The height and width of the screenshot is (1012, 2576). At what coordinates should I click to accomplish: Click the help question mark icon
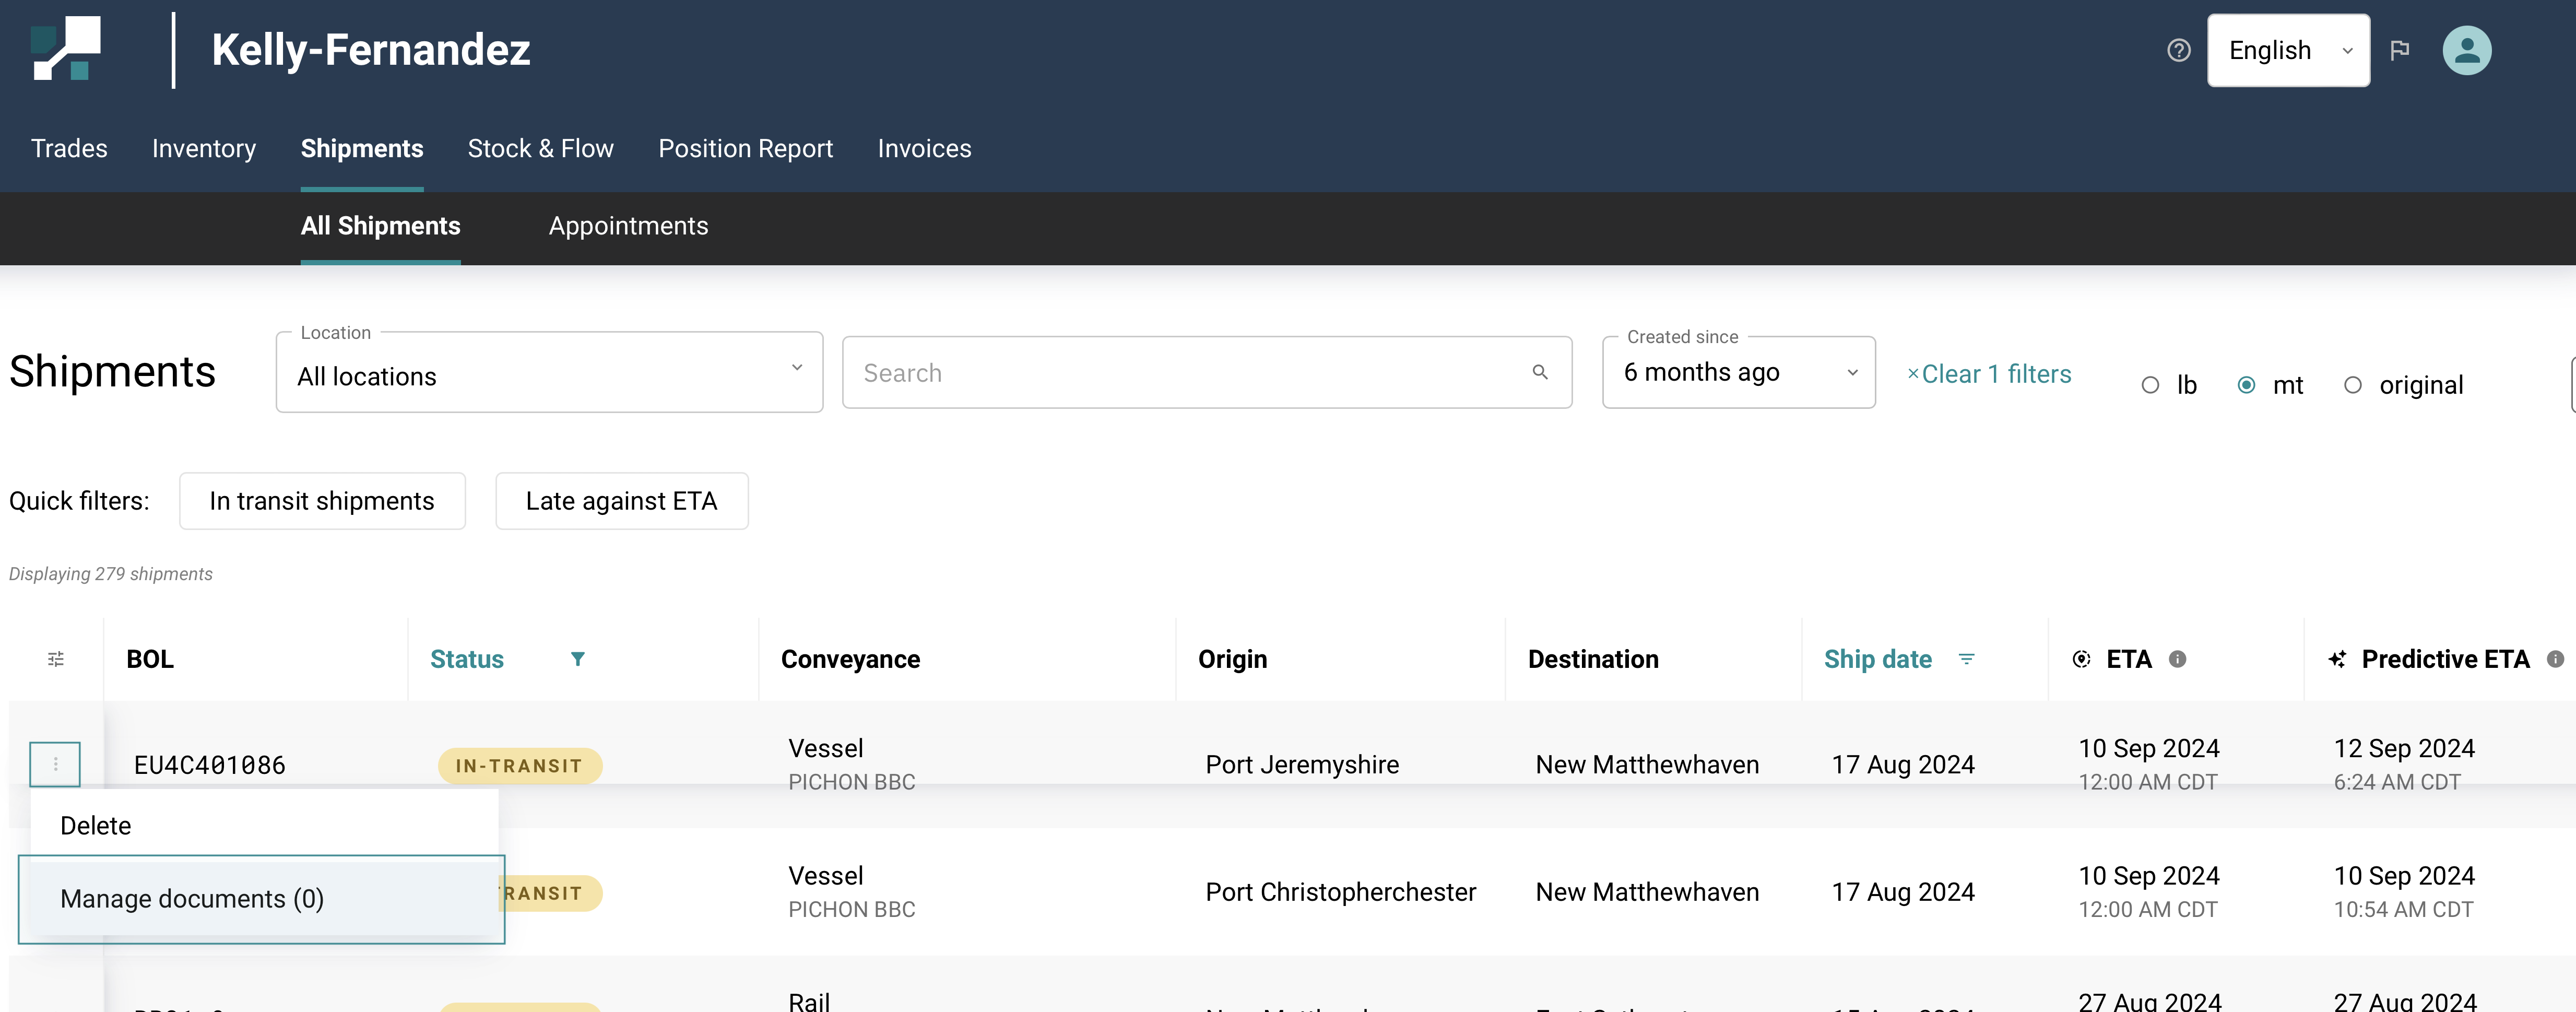(x=2178, y=50)
